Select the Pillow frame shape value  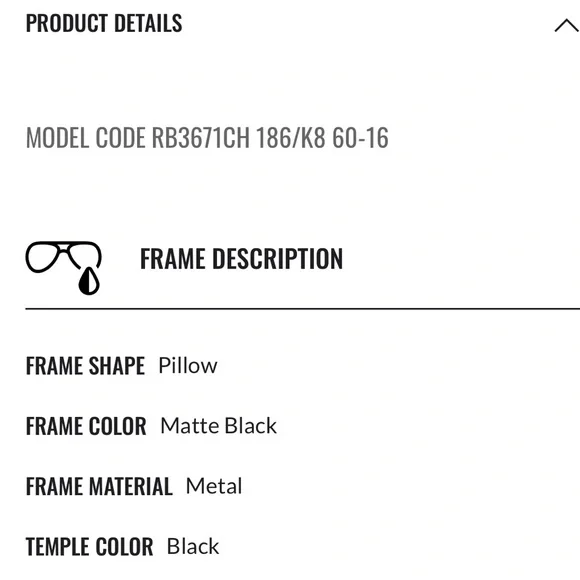tap(188, 366)
